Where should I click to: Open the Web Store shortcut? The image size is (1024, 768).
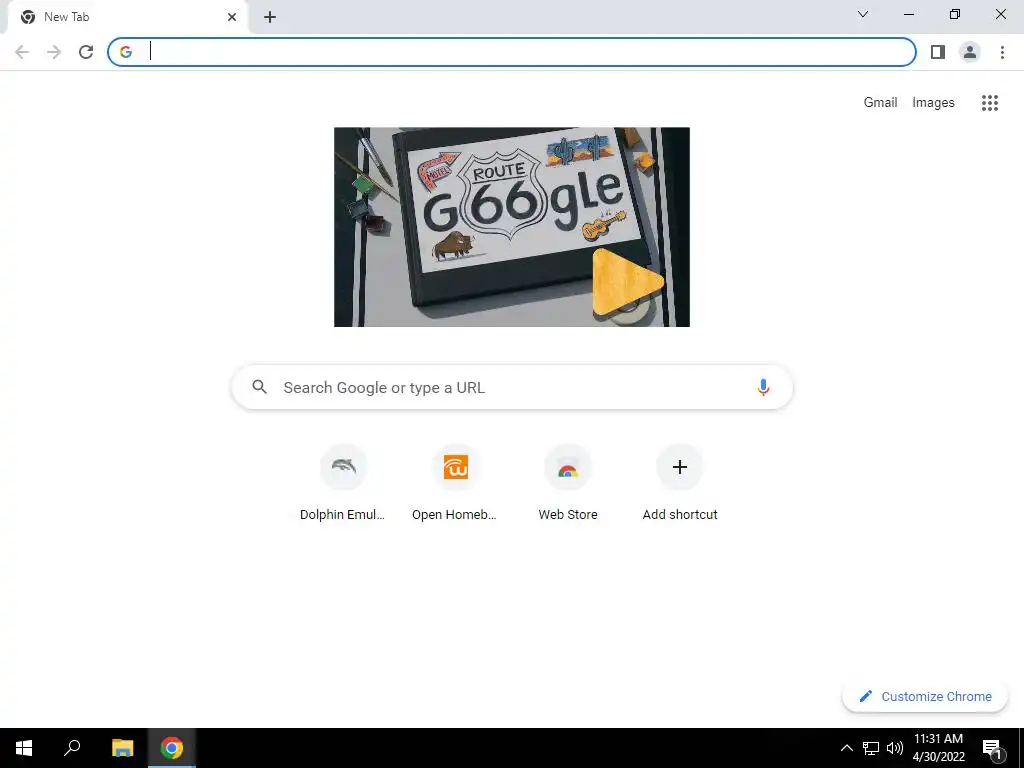(x=568, y=483)
